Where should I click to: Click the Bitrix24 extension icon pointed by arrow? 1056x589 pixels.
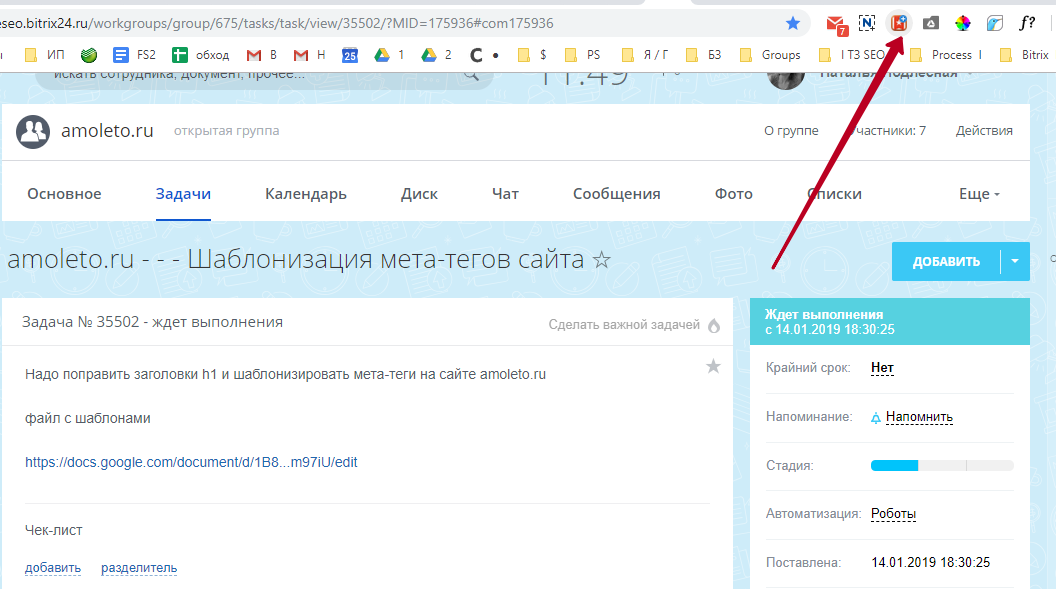tap(899, 22)
